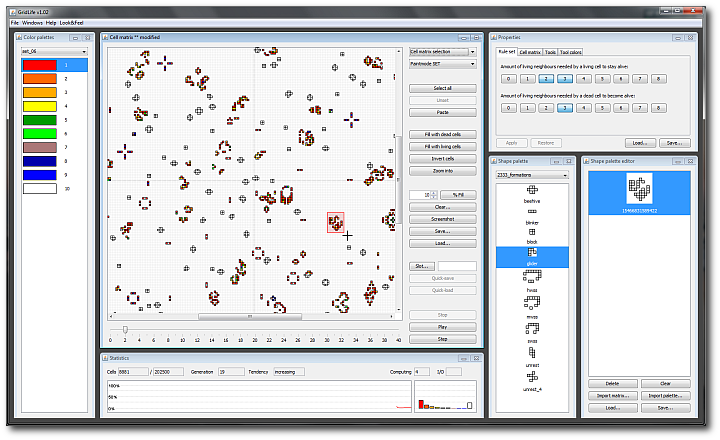Toggle stay-alive neighbour count 2
The image size is (720, 440).
point(544,78)
